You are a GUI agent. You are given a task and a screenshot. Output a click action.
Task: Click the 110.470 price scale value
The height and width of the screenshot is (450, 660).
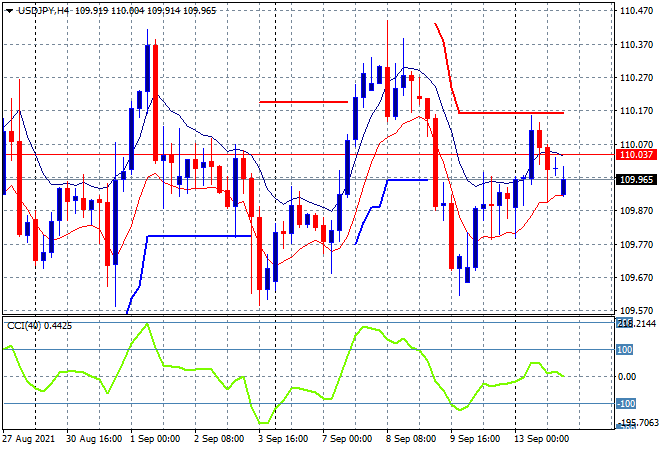pos(636,11)
